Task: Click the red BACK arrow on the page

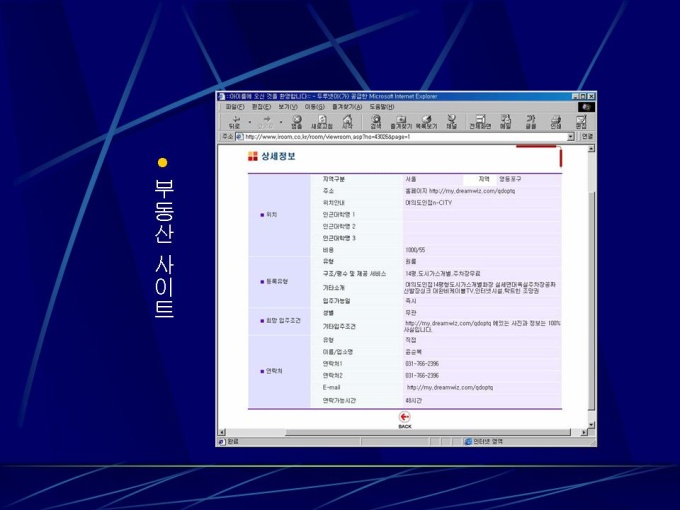Action: (x=404, y=418)
